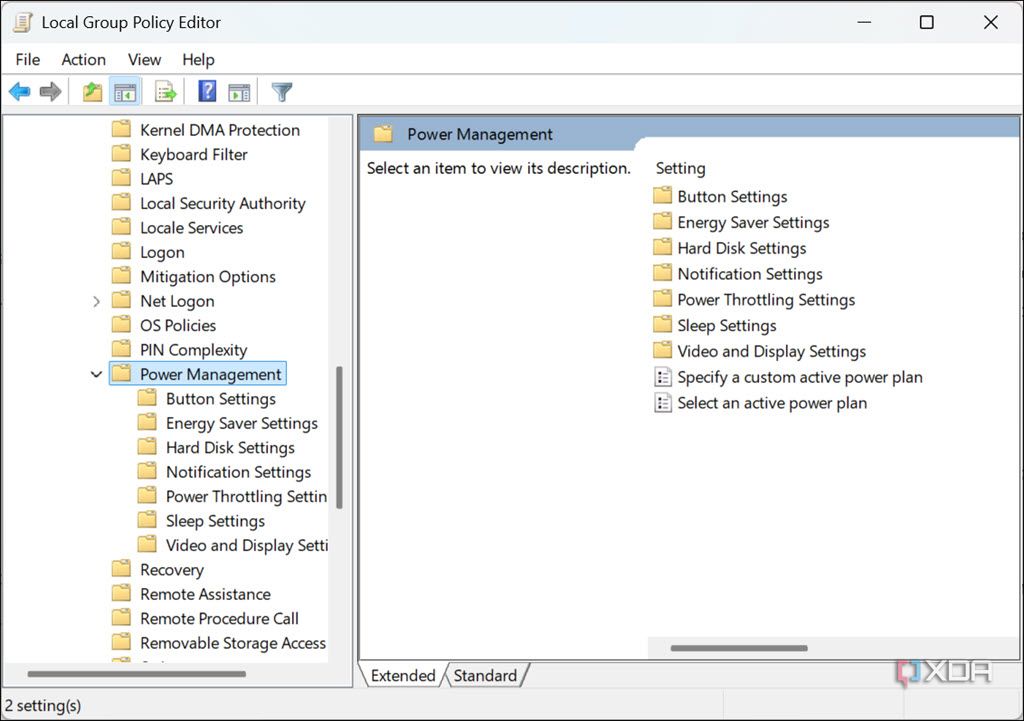1024x721 pixels.
Task: Click "Select an active power plan" text
Action: pos(772,403)
